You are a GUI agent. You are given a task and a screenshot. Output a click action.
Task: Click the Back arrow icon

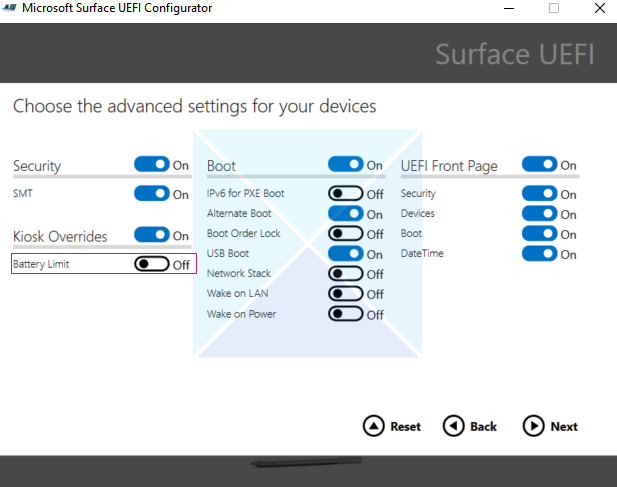click(x=453, y=426)
